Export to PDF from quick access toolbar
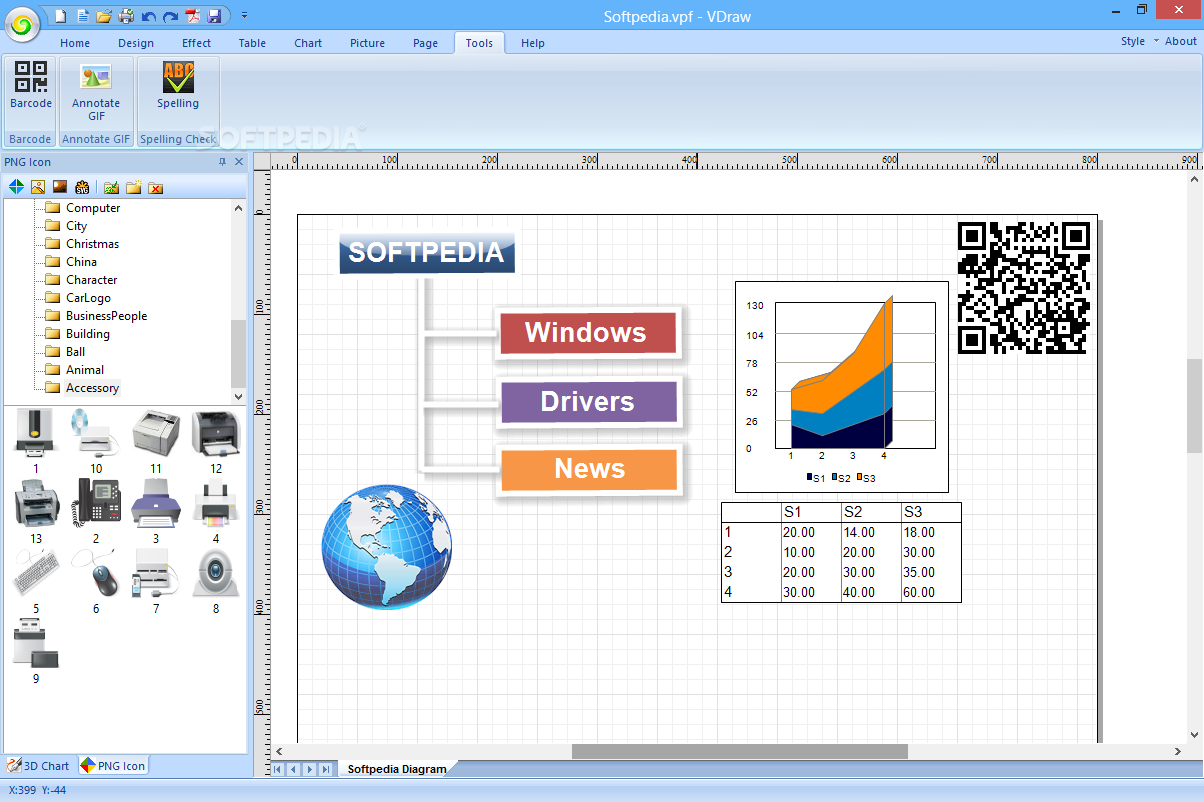This screenshot has width=1204, height=802. (x=192, y=16)
